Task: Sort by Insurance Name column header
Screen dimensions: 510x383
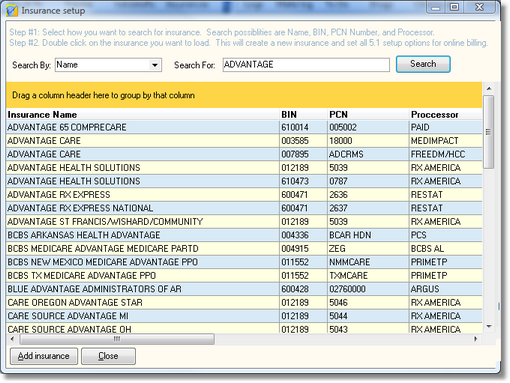Action: (143, 115)
